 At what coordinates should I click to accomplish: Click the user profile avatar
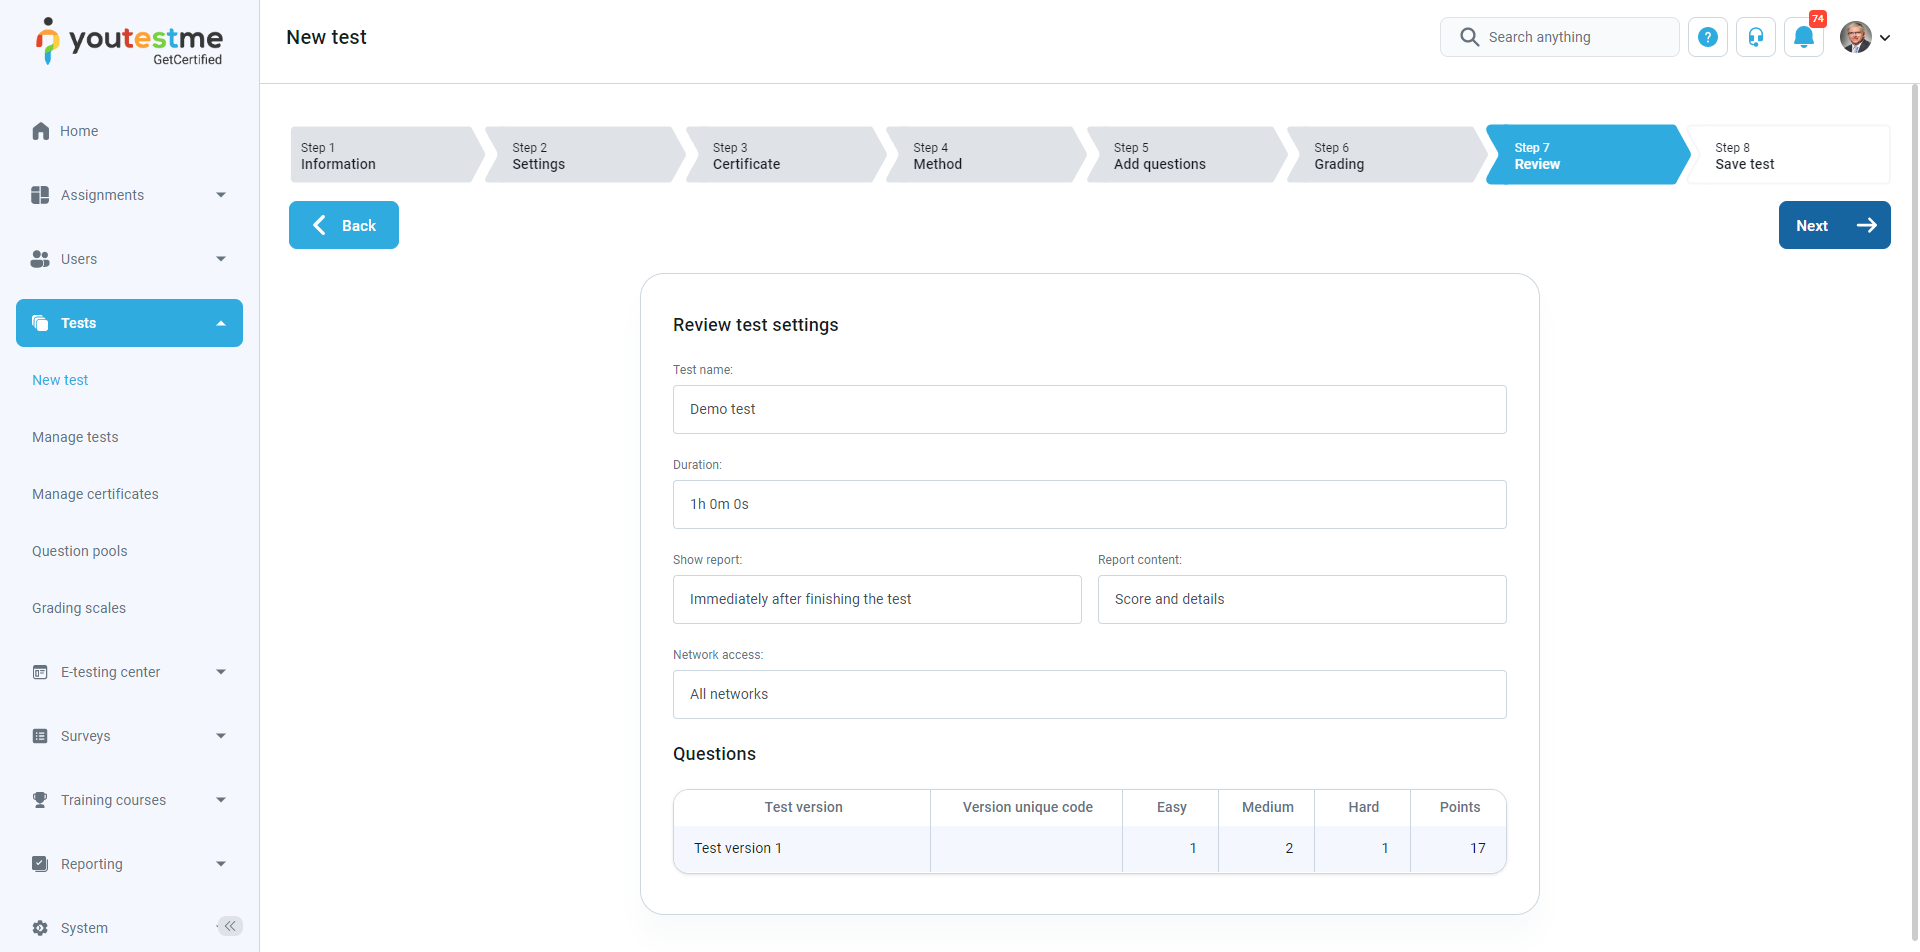coord(1855,37)
